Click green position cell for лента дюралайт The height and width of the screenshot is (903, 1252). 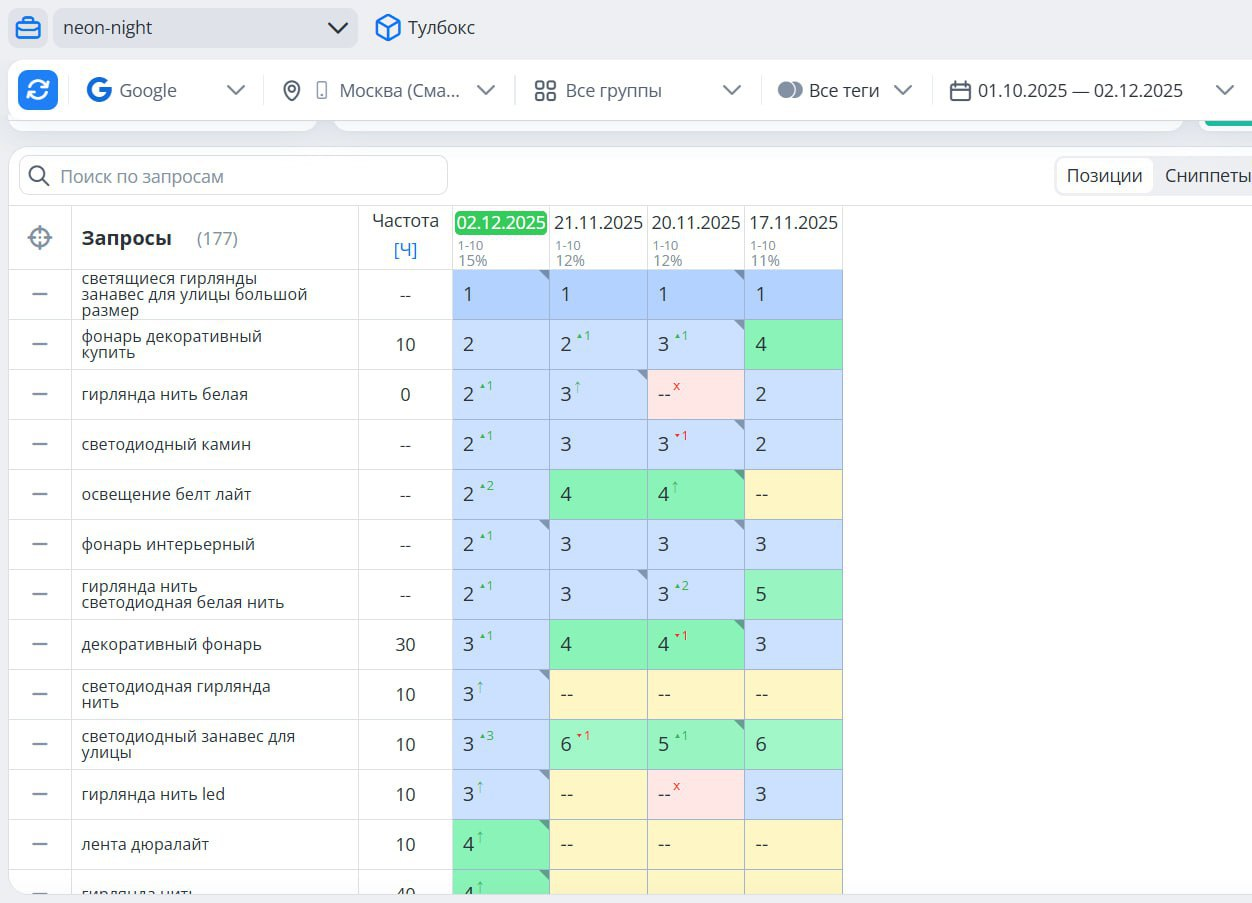pyautogui.click(x=500, y=844)
